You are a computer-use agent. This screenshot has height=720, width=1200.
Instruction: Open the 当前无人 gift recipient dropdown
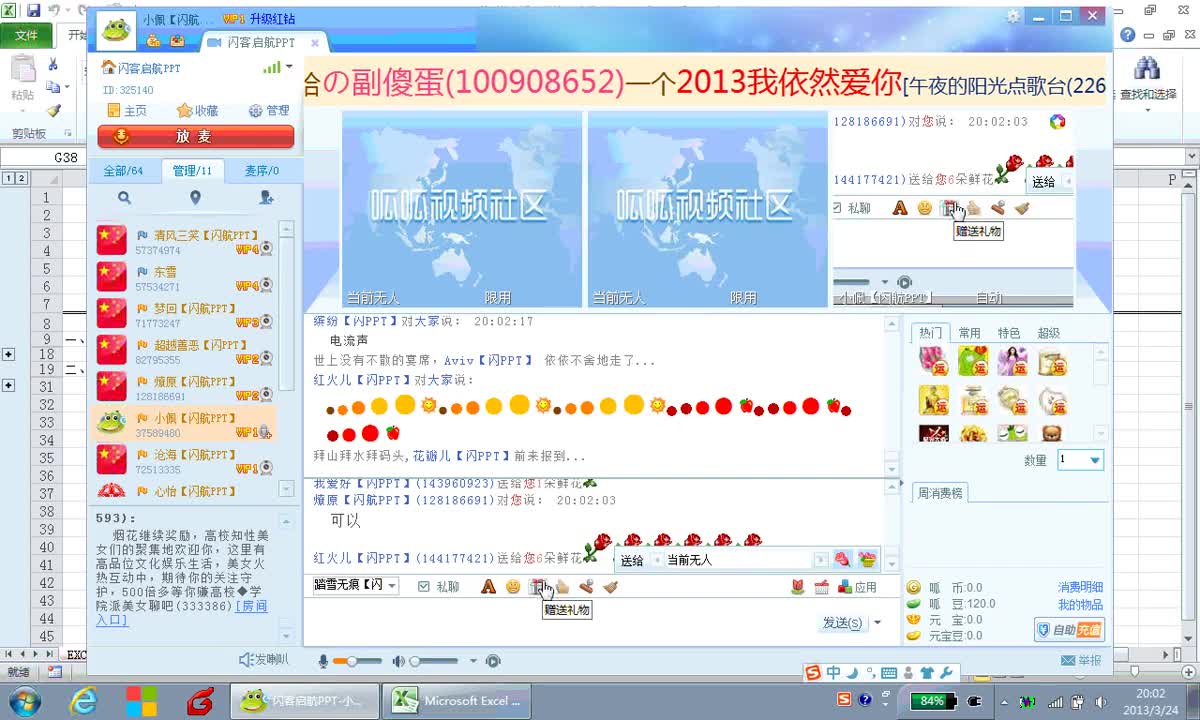coord(821,560)
